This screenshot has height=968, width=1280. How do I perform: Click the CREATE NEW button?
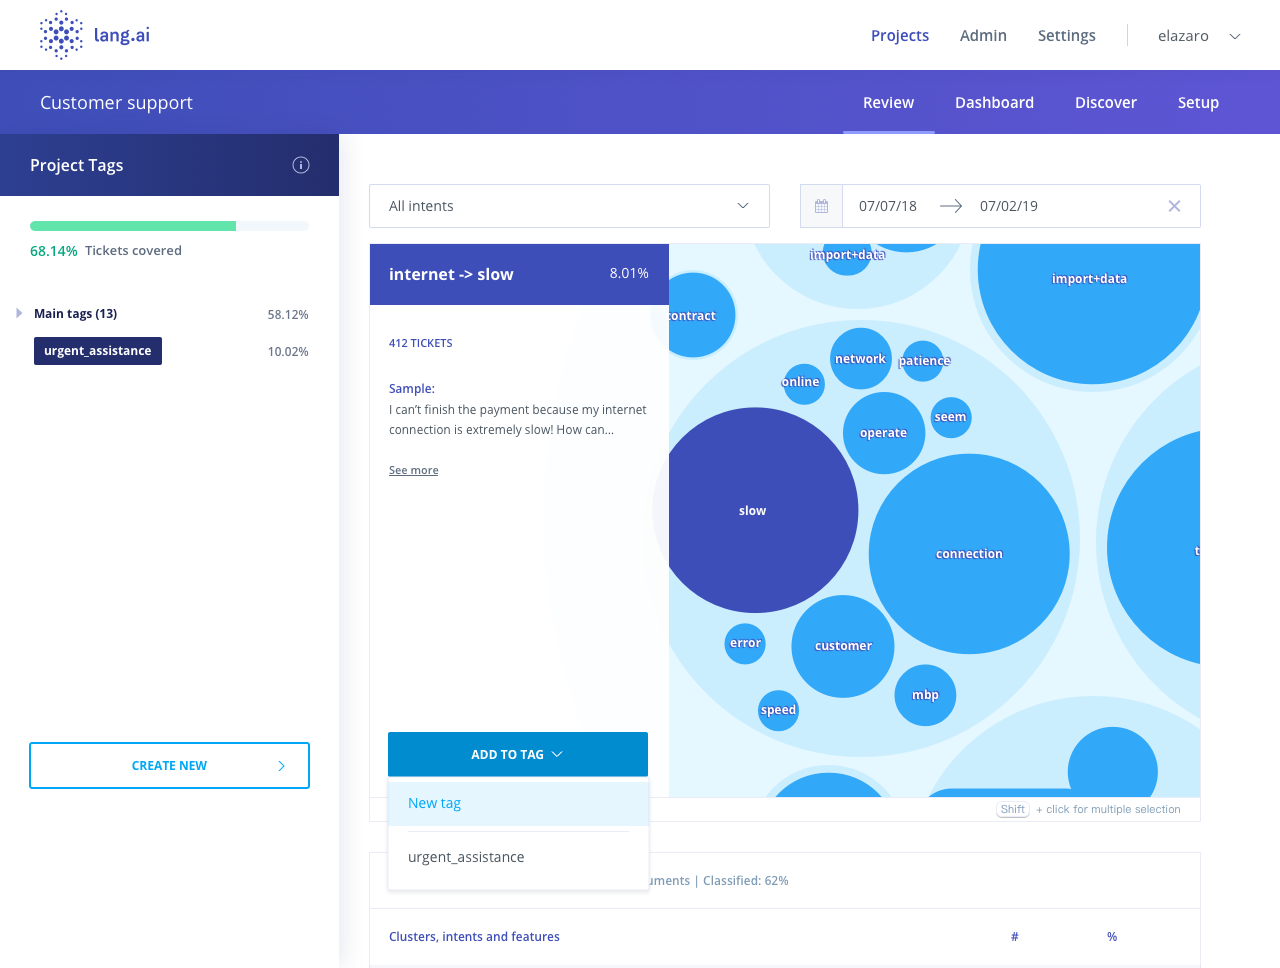coord(169,765)
